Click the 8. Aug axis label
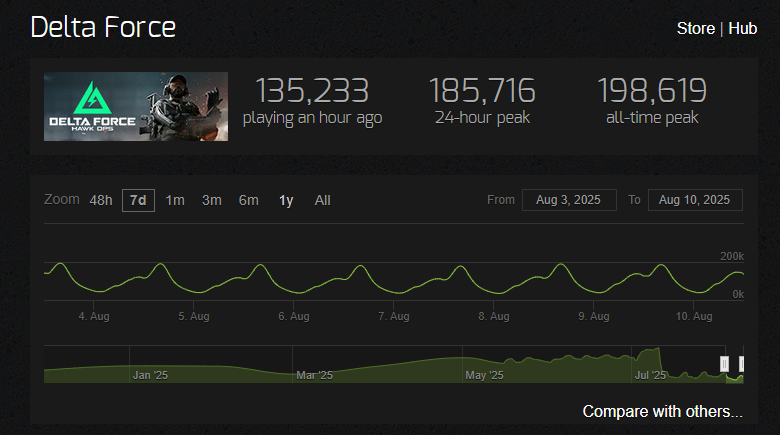 494,316
